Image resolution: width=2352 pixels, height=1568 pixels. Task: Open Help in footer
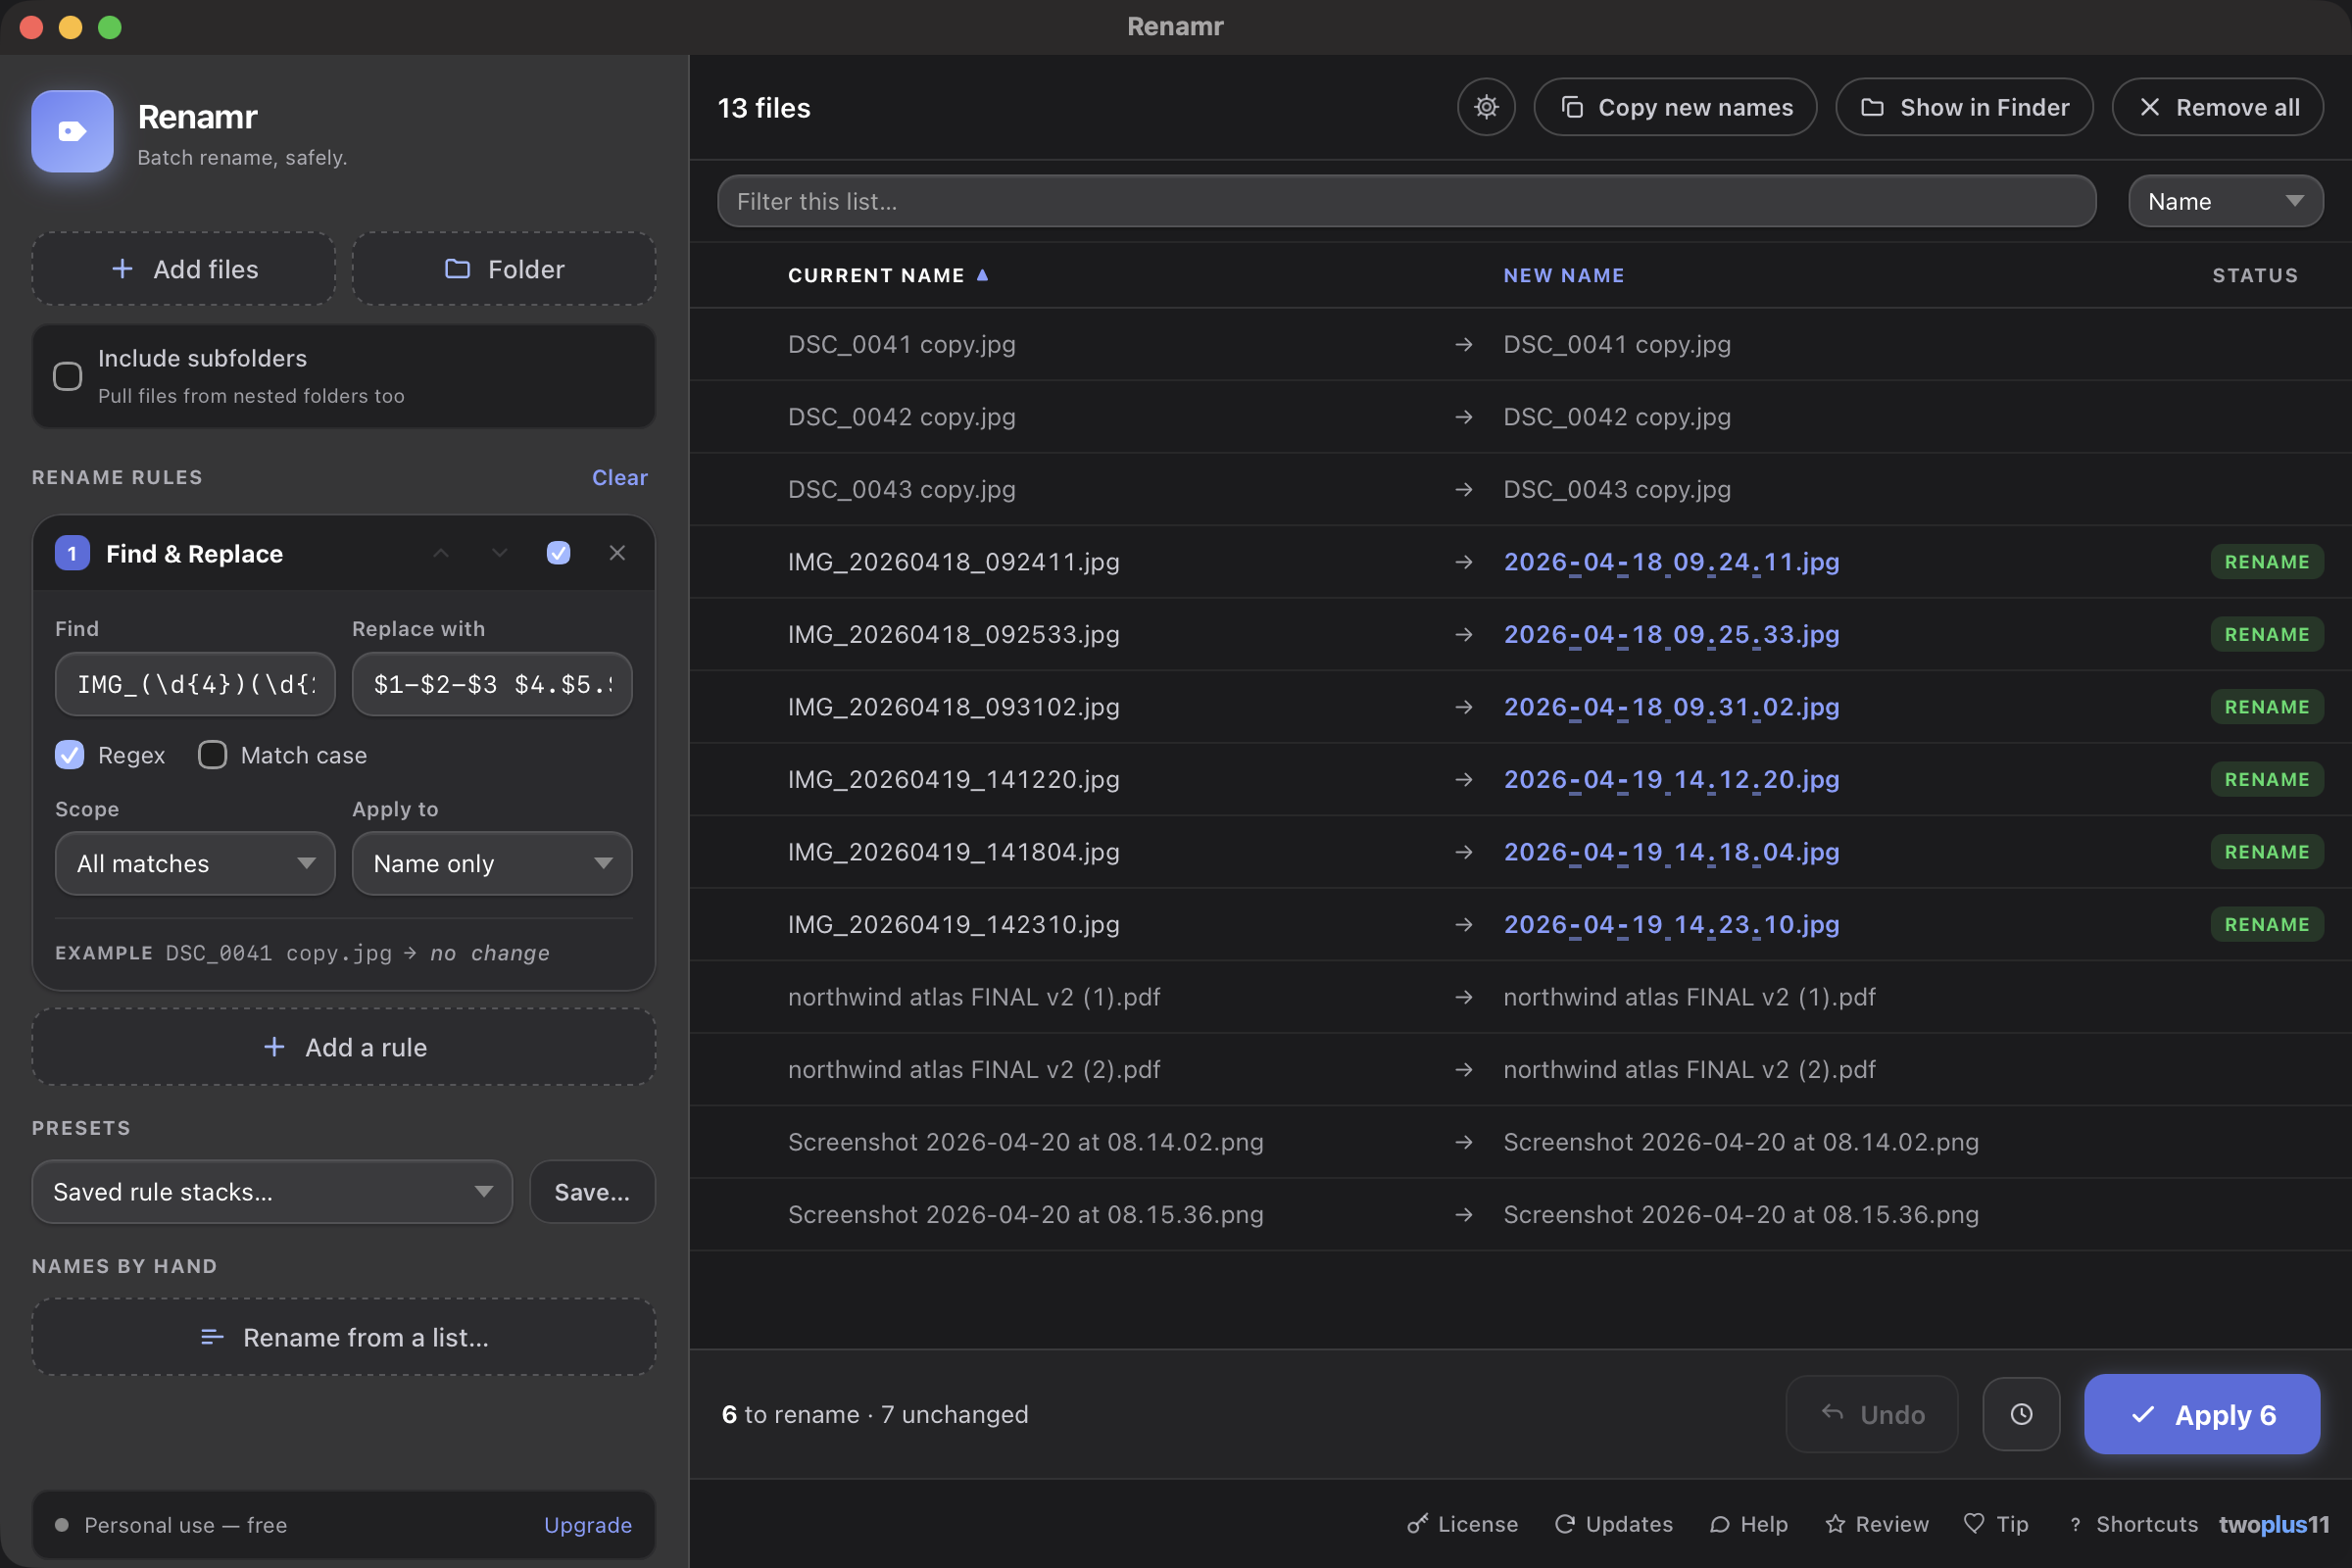pyautogui.click(x=1749, y=1524)
